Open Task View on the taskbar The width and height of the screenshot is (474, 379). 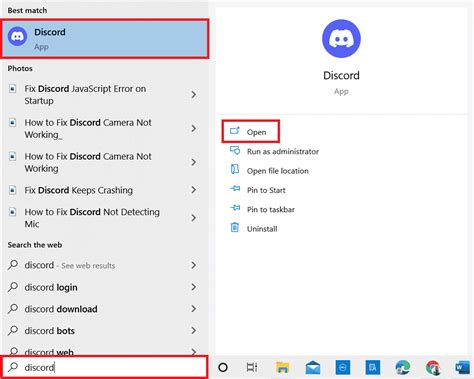click(252, 367)
